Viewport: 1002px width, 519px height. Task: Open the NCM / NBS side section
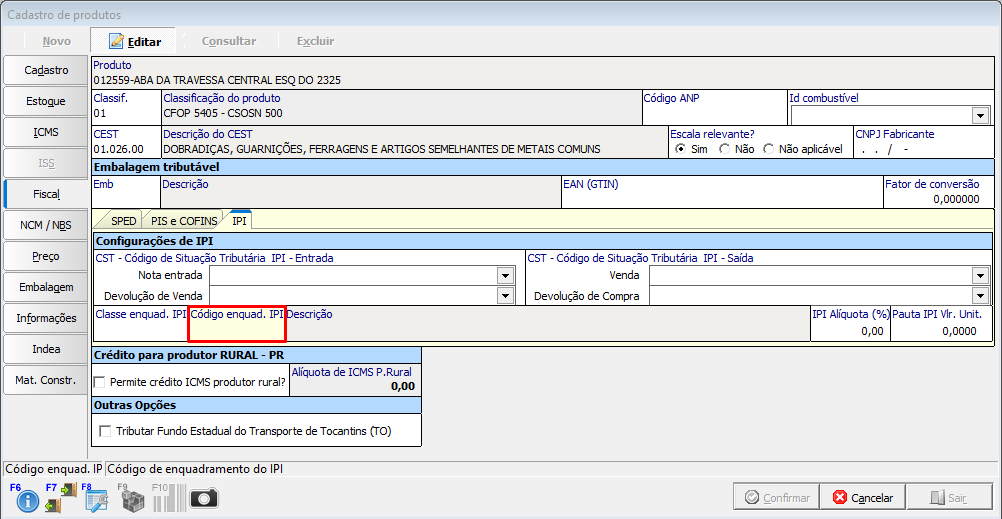45,225
